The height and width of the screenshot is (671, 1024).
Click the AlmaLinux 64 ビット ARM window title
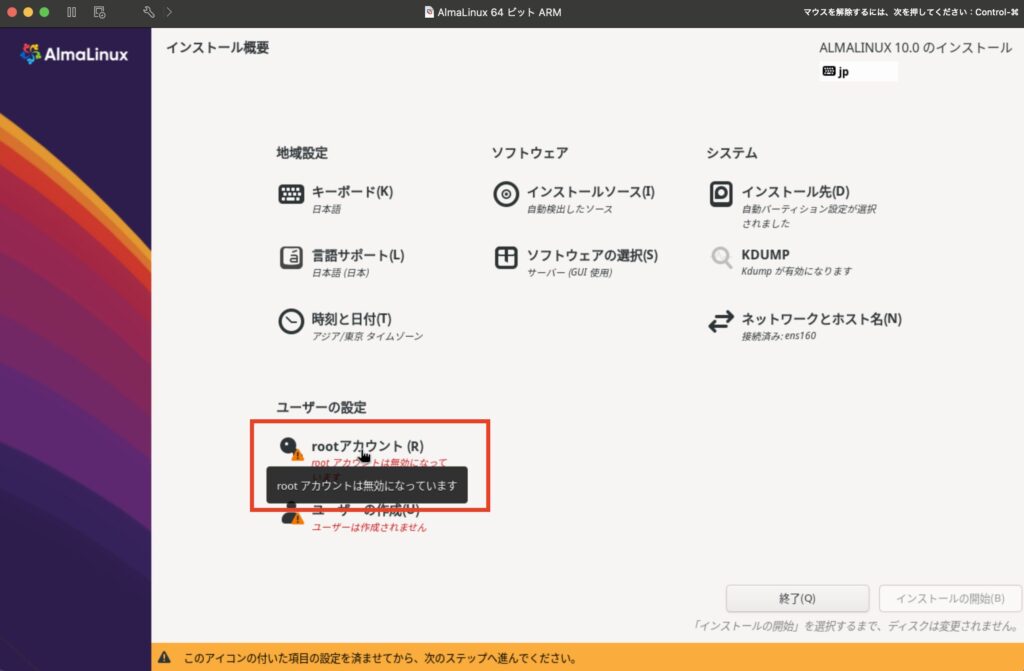[x=499, y=12]
